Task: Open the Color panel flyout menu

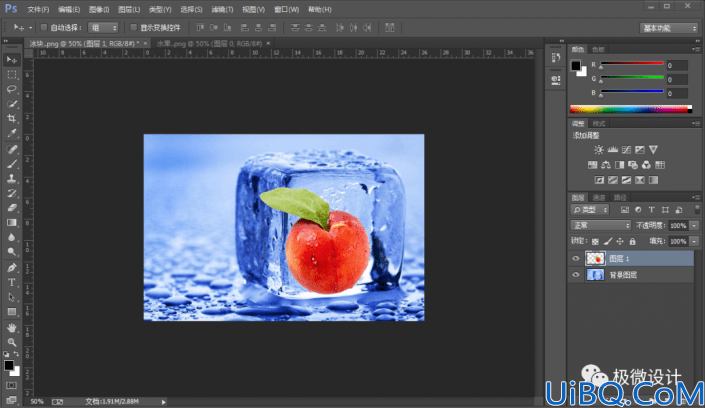Action: click(696, 49)
